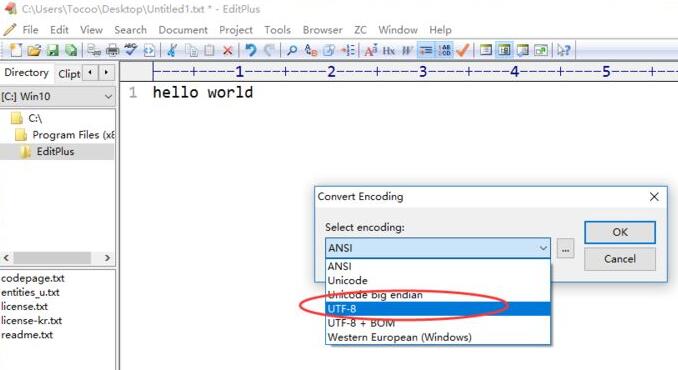Switch to the Directory tab
Screen dimensions: 678x370
click(x=26, y=73)
